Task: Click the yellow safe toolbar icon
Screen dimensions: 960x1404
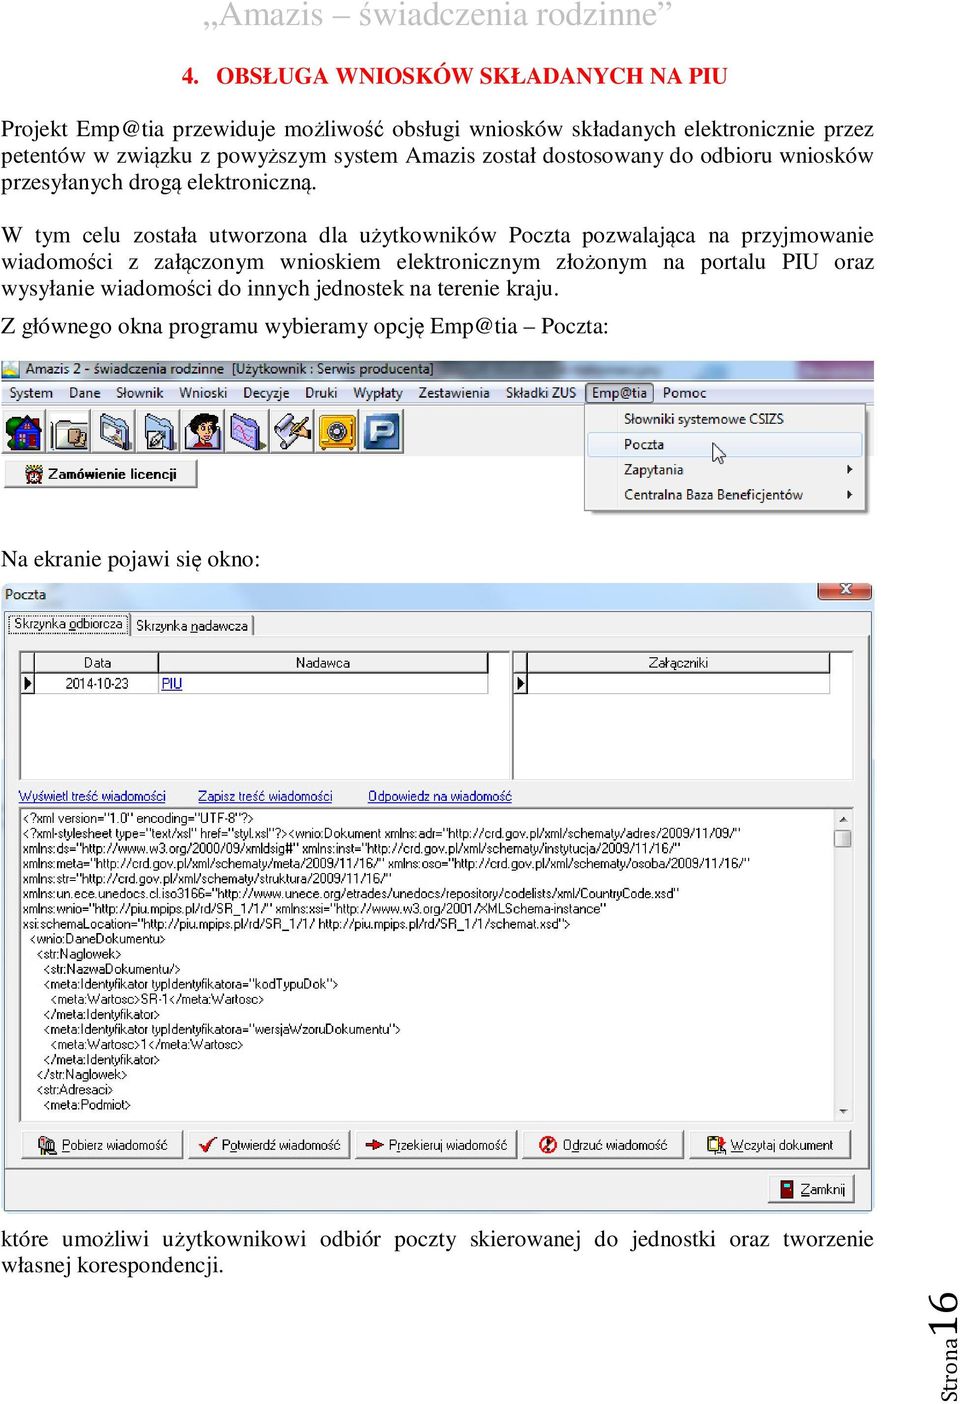Action: [x=337, y=433]
